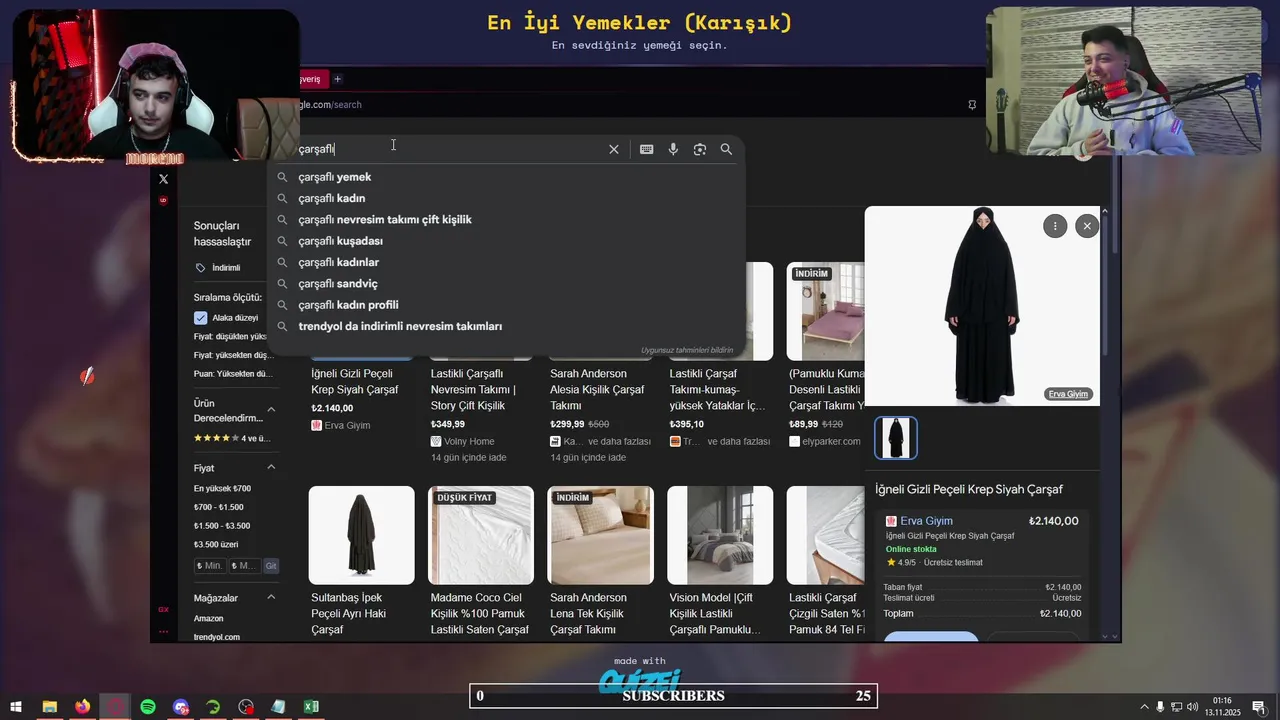This screenshot has width=1280, height=720.
Task: Filter by Amazon store
Action: point(209,619)
